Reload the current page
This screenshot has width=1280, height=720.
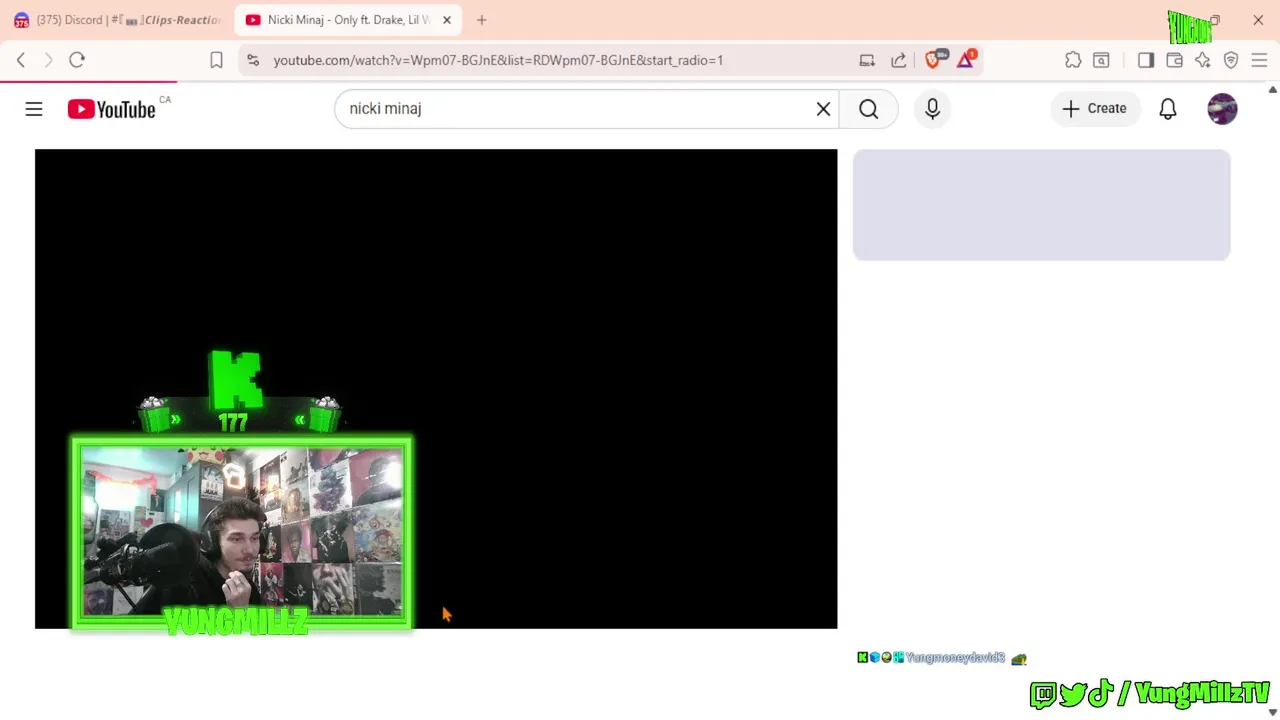click(77, 60)
